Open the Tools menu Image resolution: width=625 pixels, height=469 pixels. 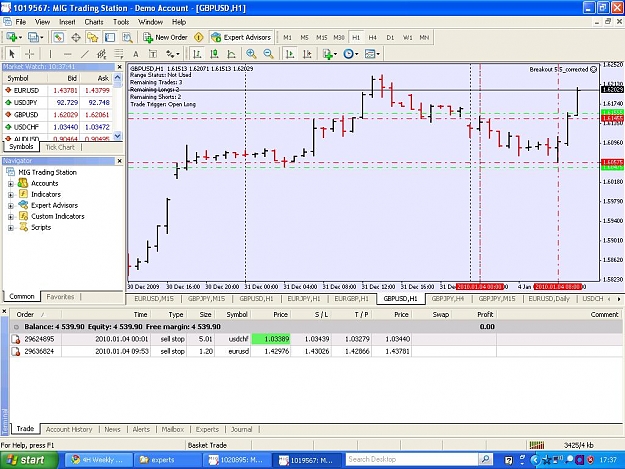click(x=121, y=22)
